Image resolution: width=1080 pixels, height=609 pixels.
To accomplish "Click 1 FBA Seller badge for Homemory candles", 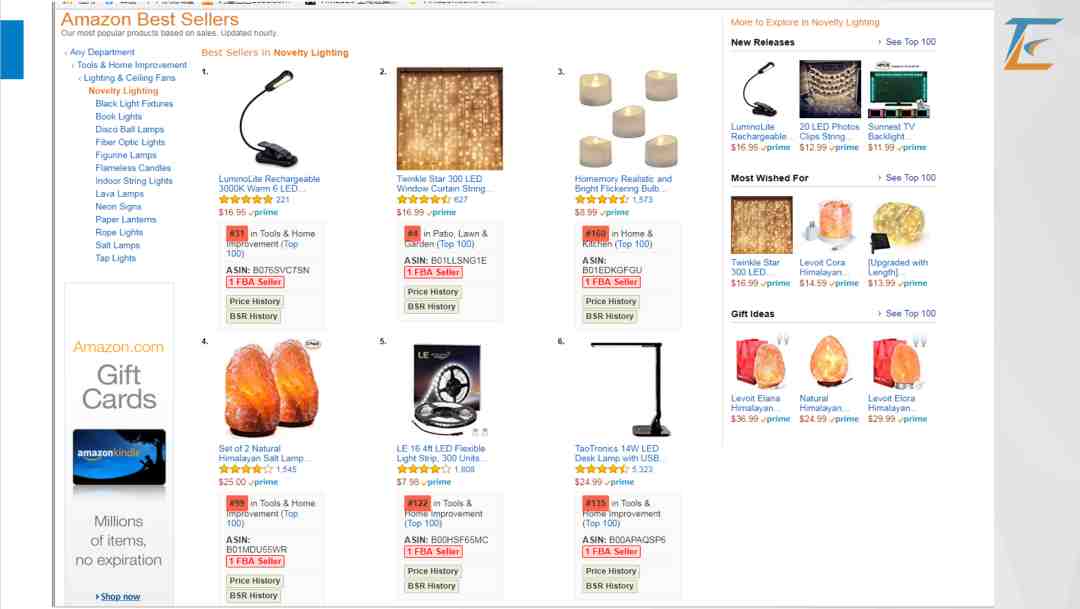I will point(610,282).
